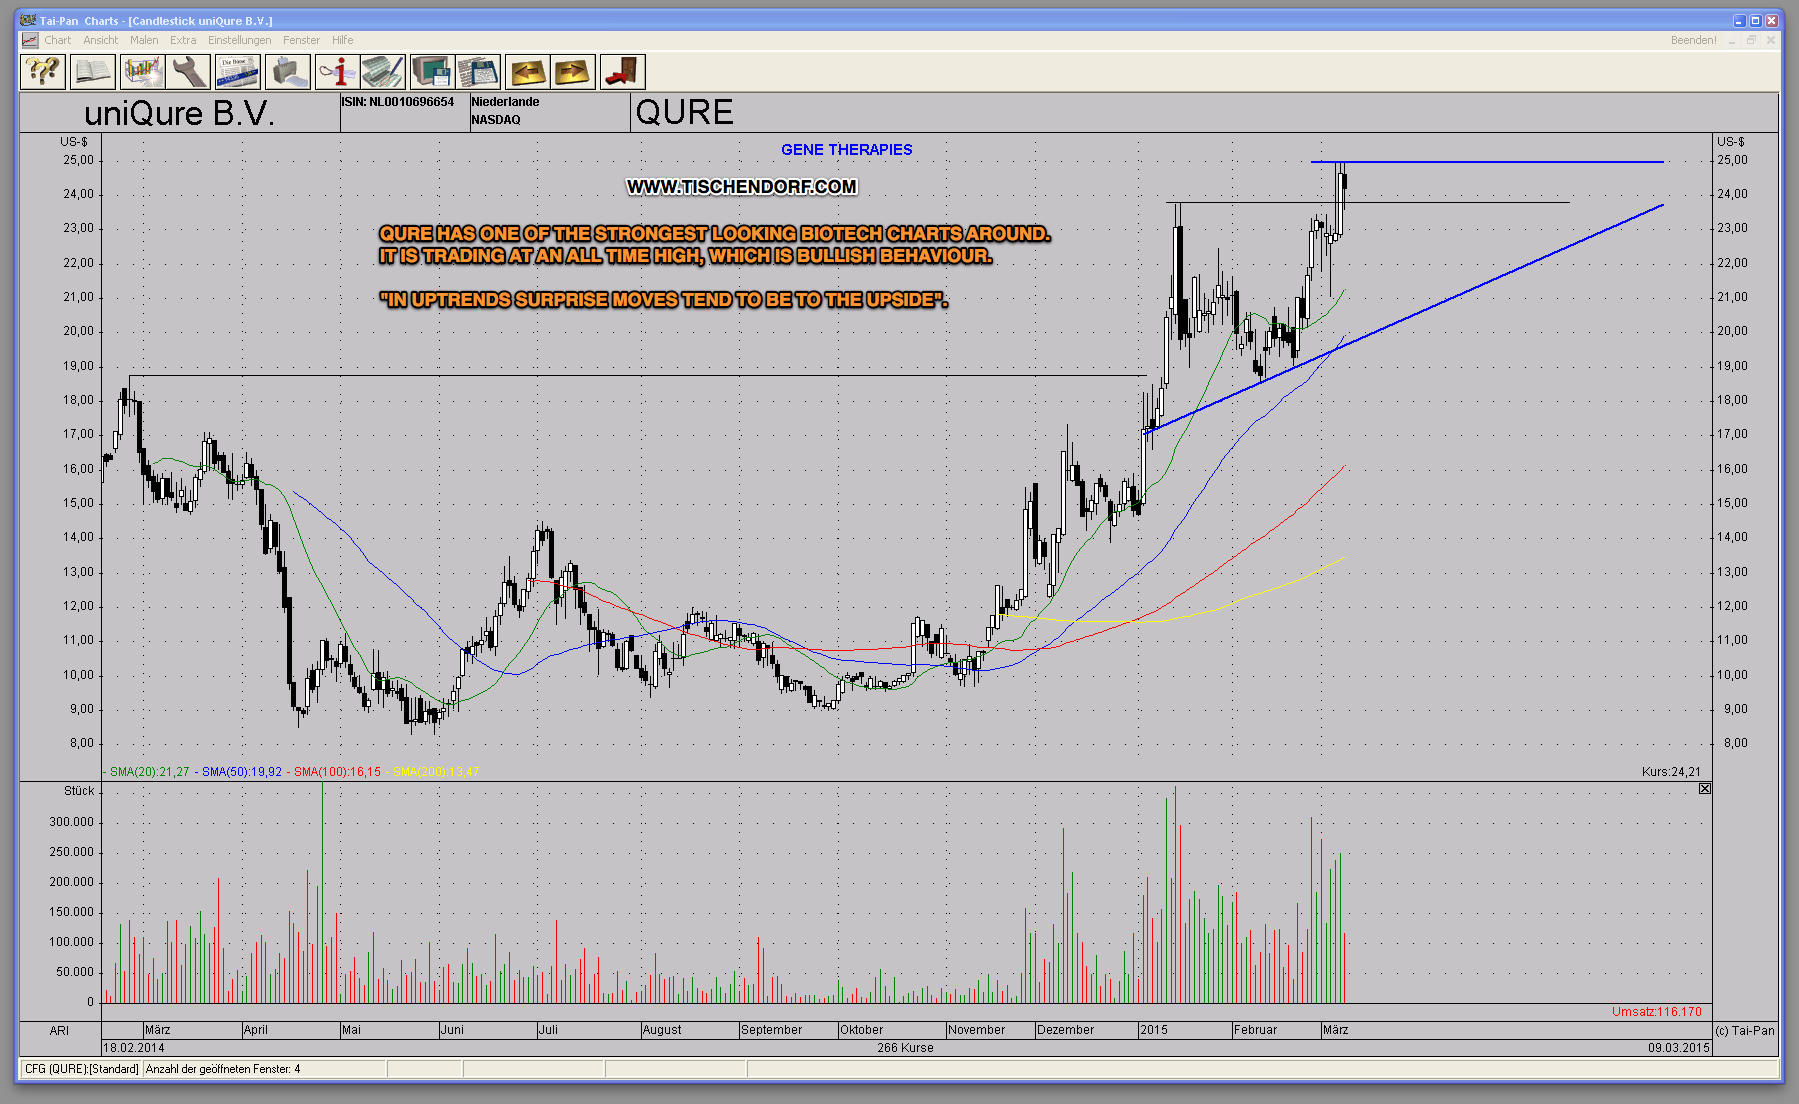Viewport: 1799px width, 1104px height.
Task: Select the wrench settings tool
Action: (189, 72)
